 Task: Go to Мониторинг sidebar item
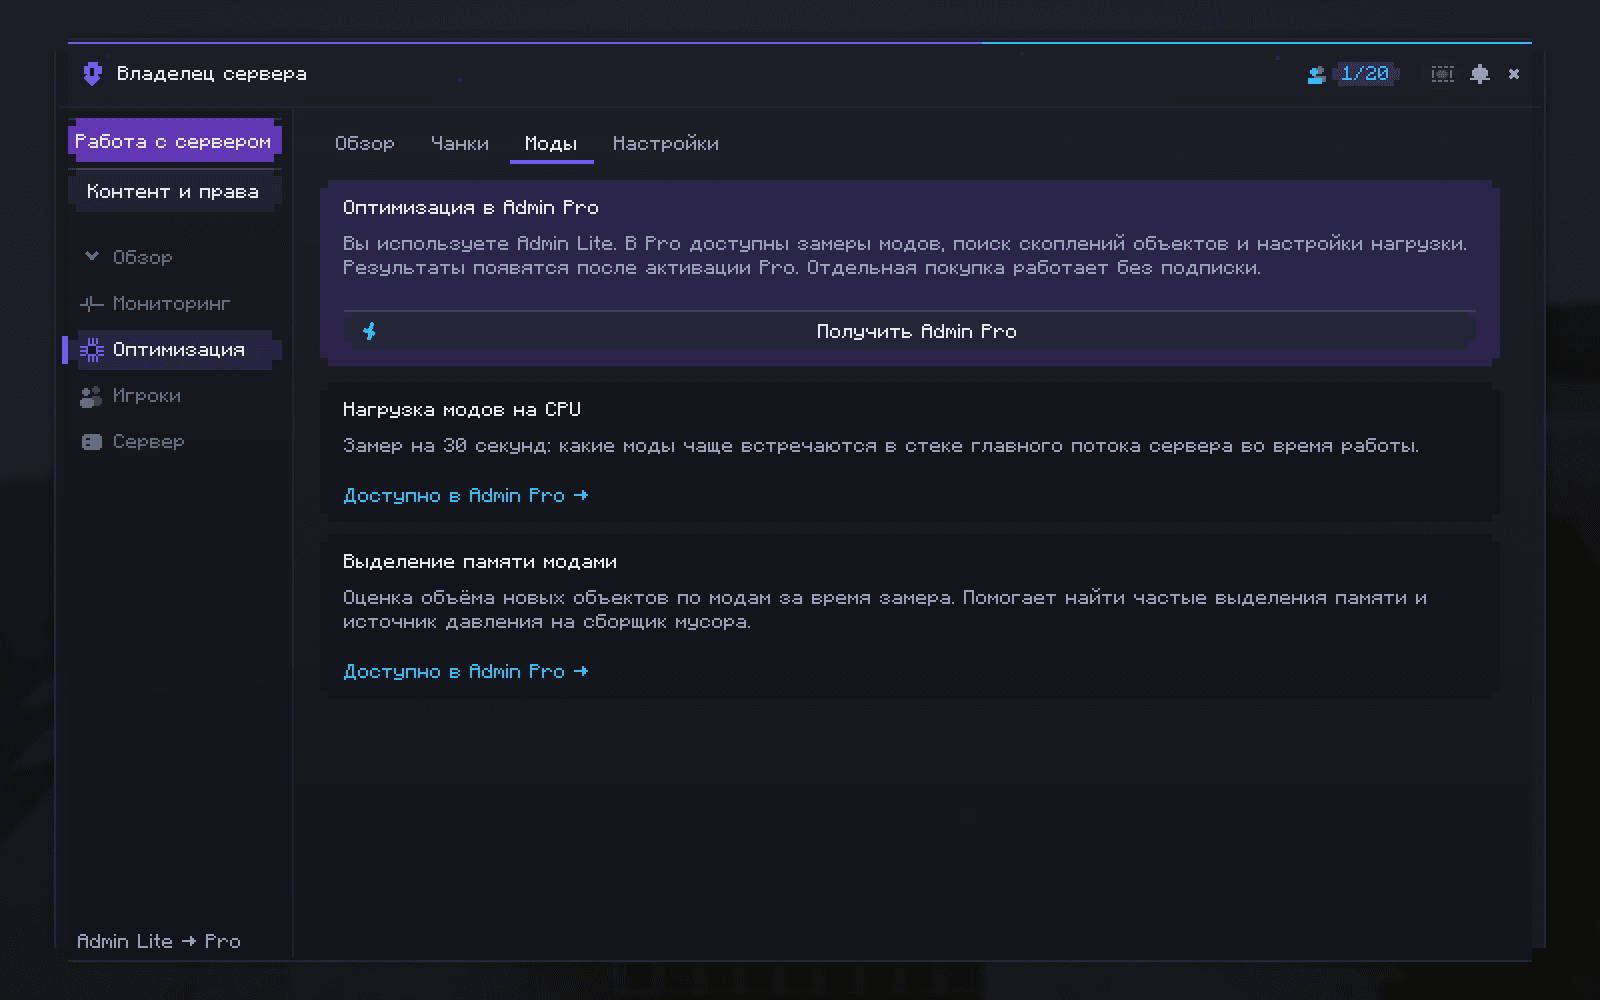[171, 303]
